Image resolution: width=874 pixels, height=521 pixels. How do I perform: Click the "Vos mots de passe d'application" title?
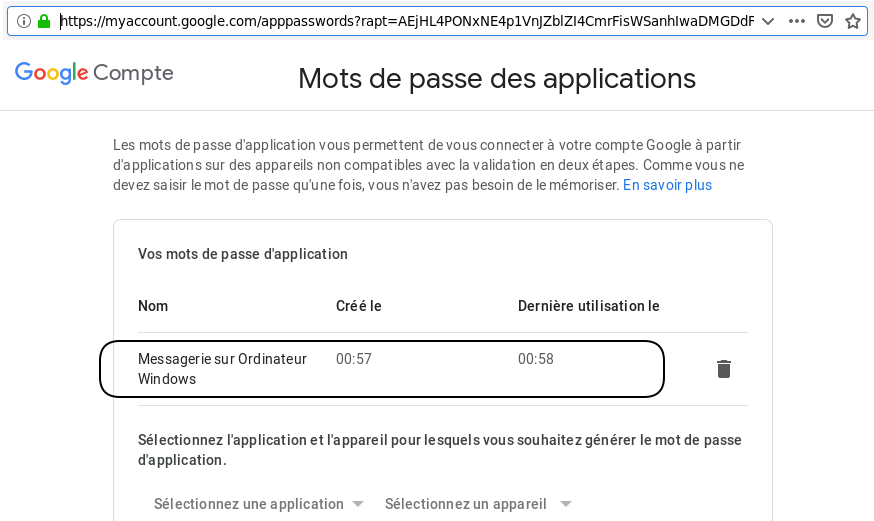[243, 254]
